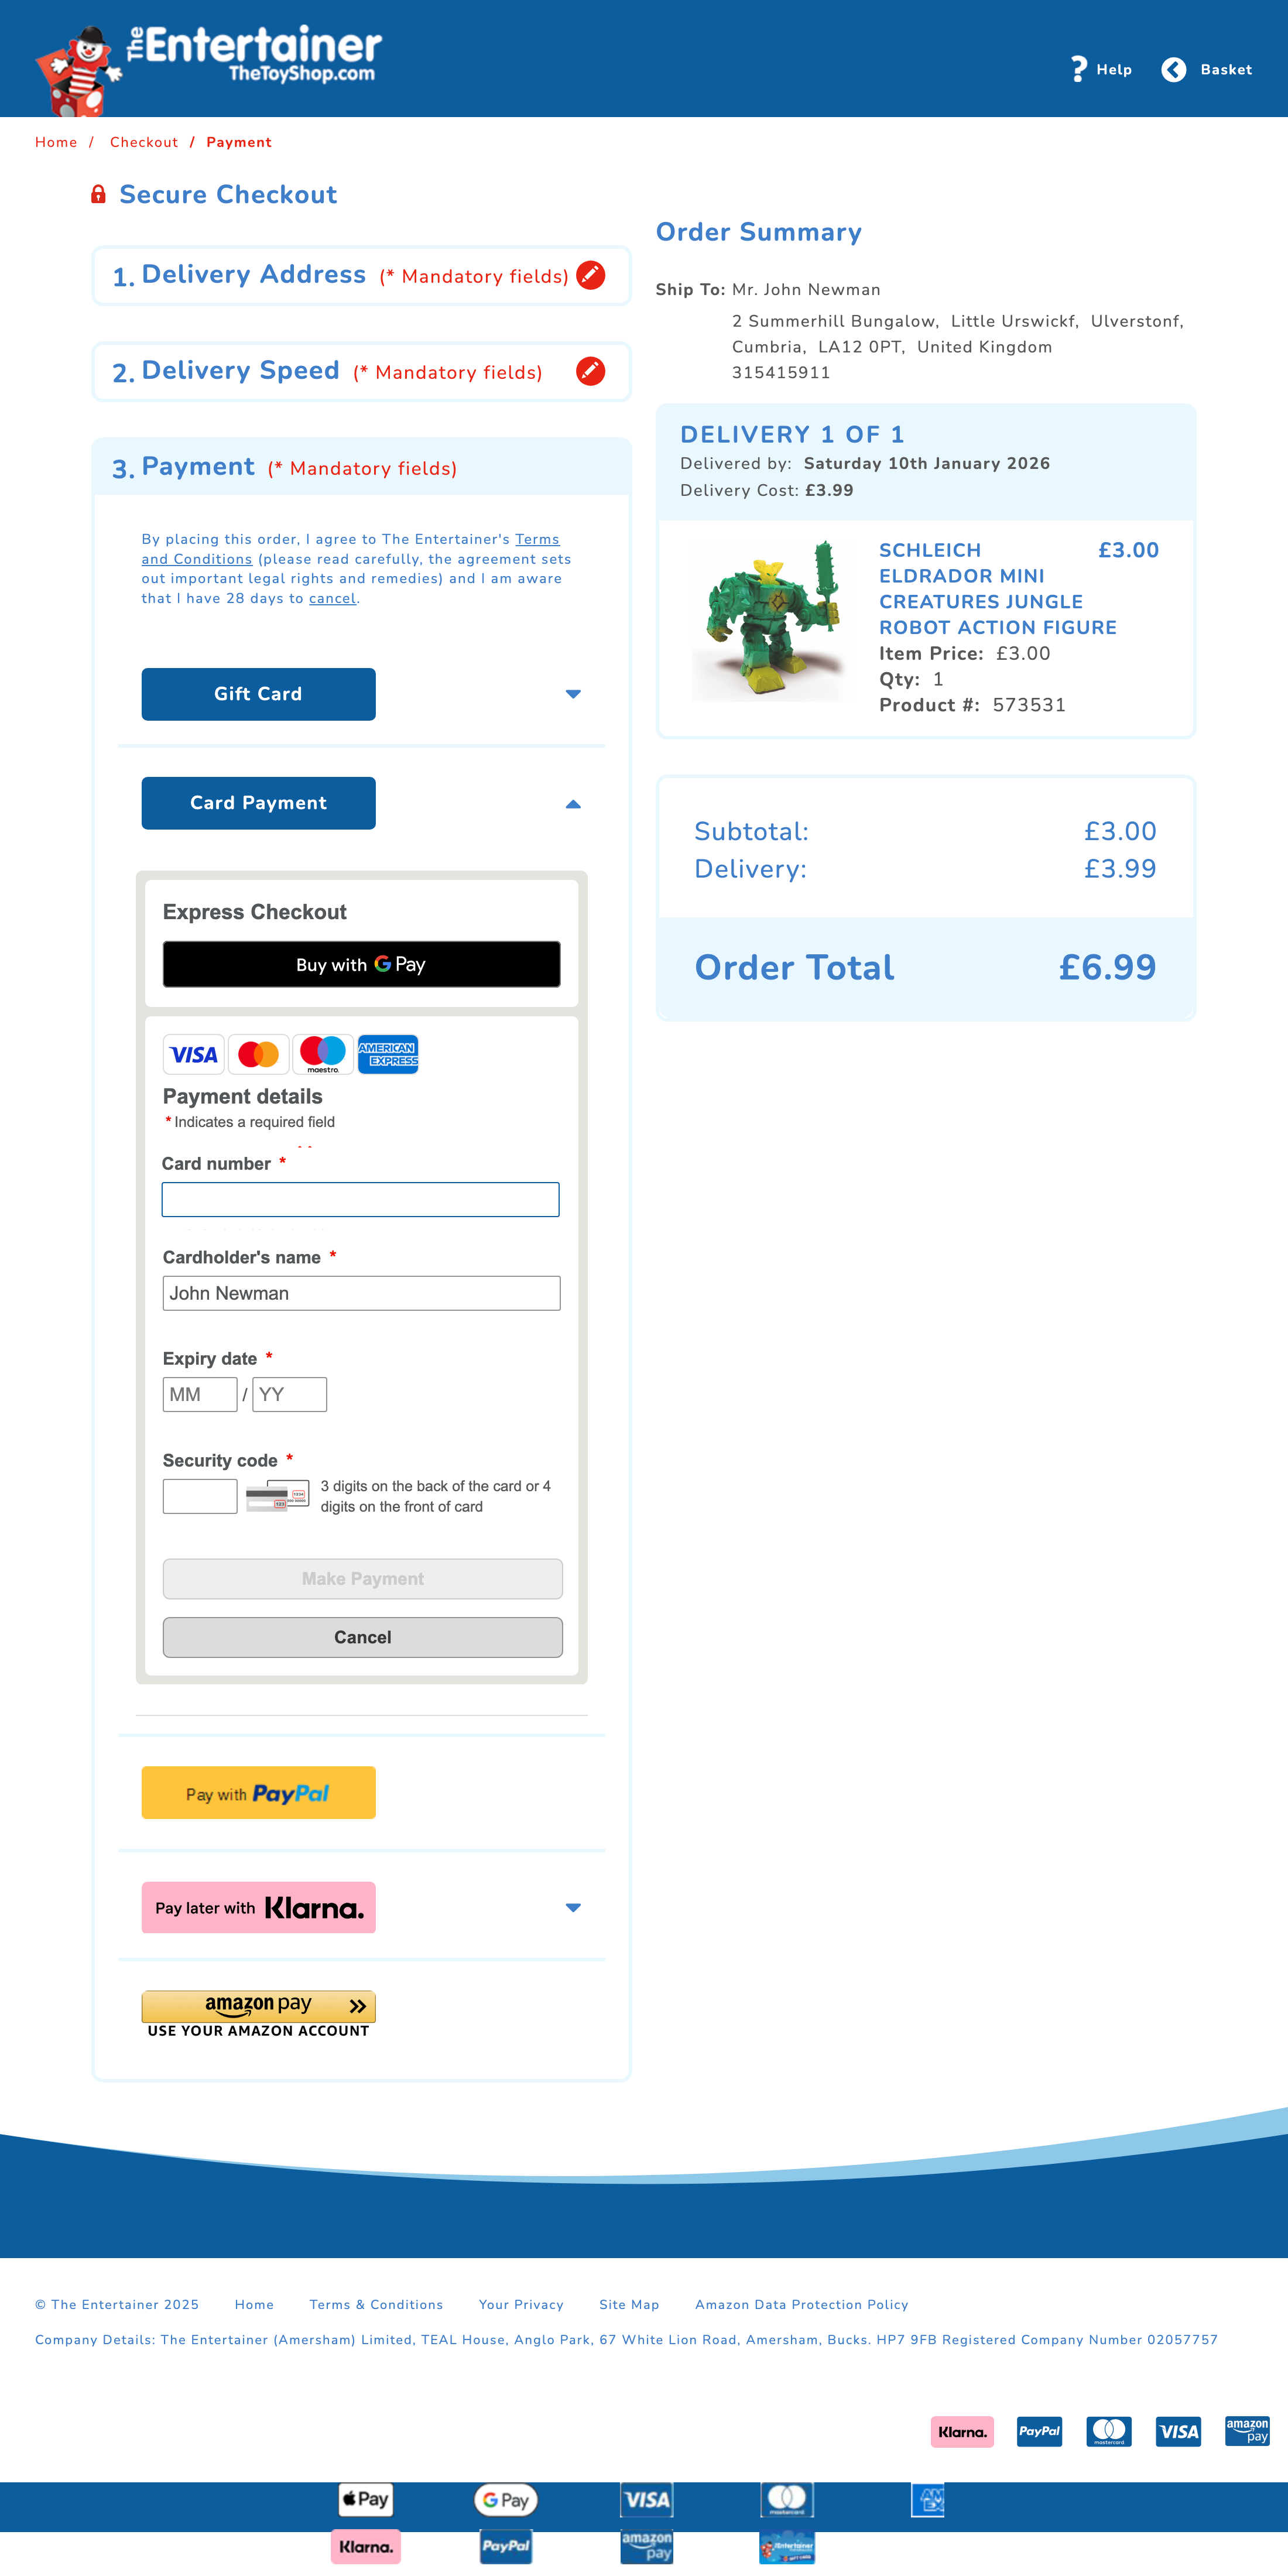Image resolution: width=1288 pixels, height=2576 pixels.
Task: Focus the Card number field
Action: (x=360, y=1200)
